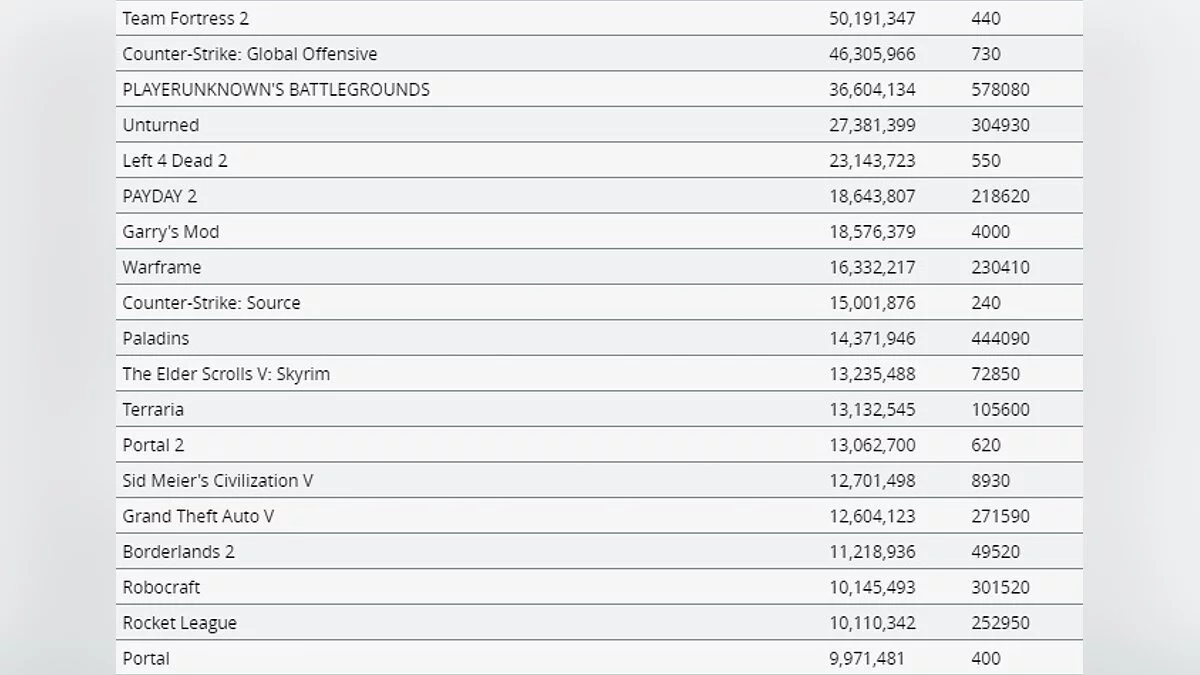Open PLAYERUNKNOWN'S BATTLEGROUNDS entry
Screen dimensions: 1200x675
pyautogui.click(x=276, y=89)
